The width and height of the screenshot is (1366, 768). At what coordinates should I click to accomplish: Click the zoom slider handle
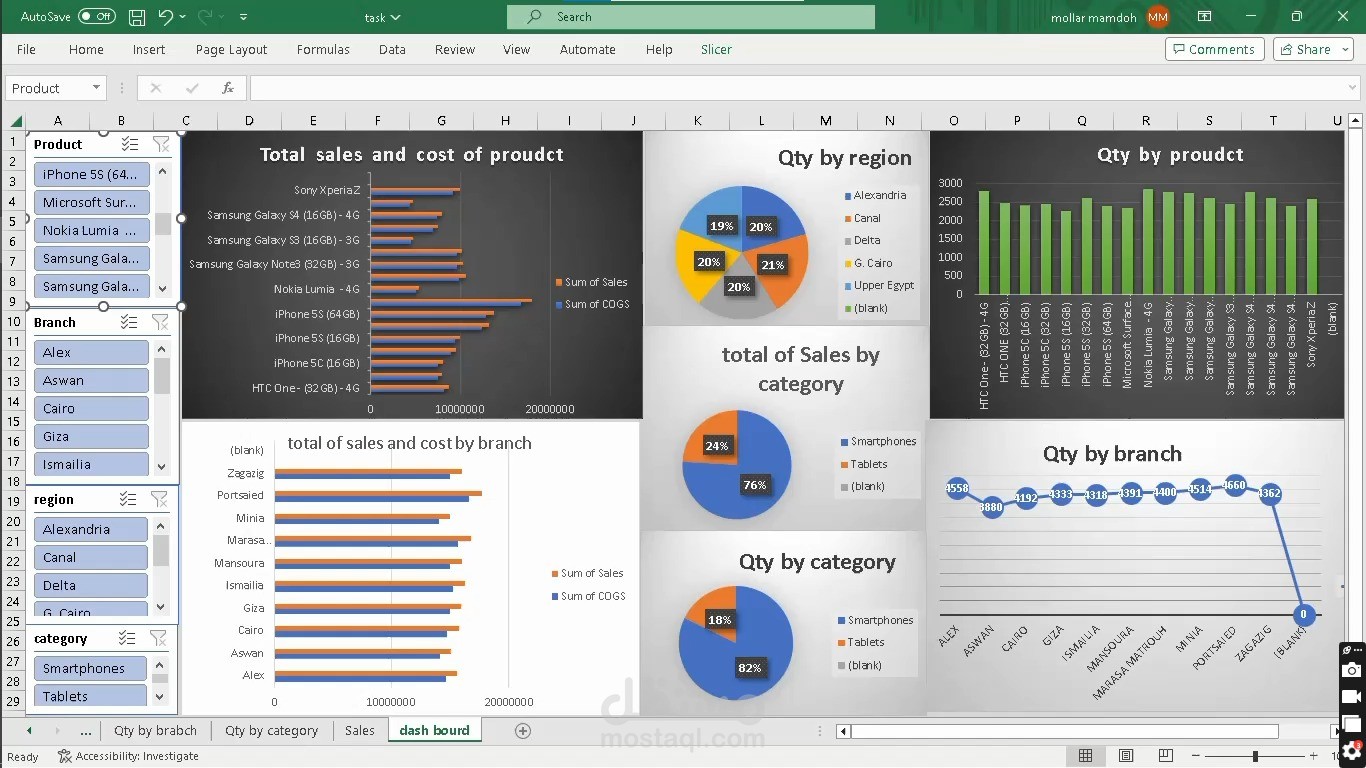pos(1255,756)
